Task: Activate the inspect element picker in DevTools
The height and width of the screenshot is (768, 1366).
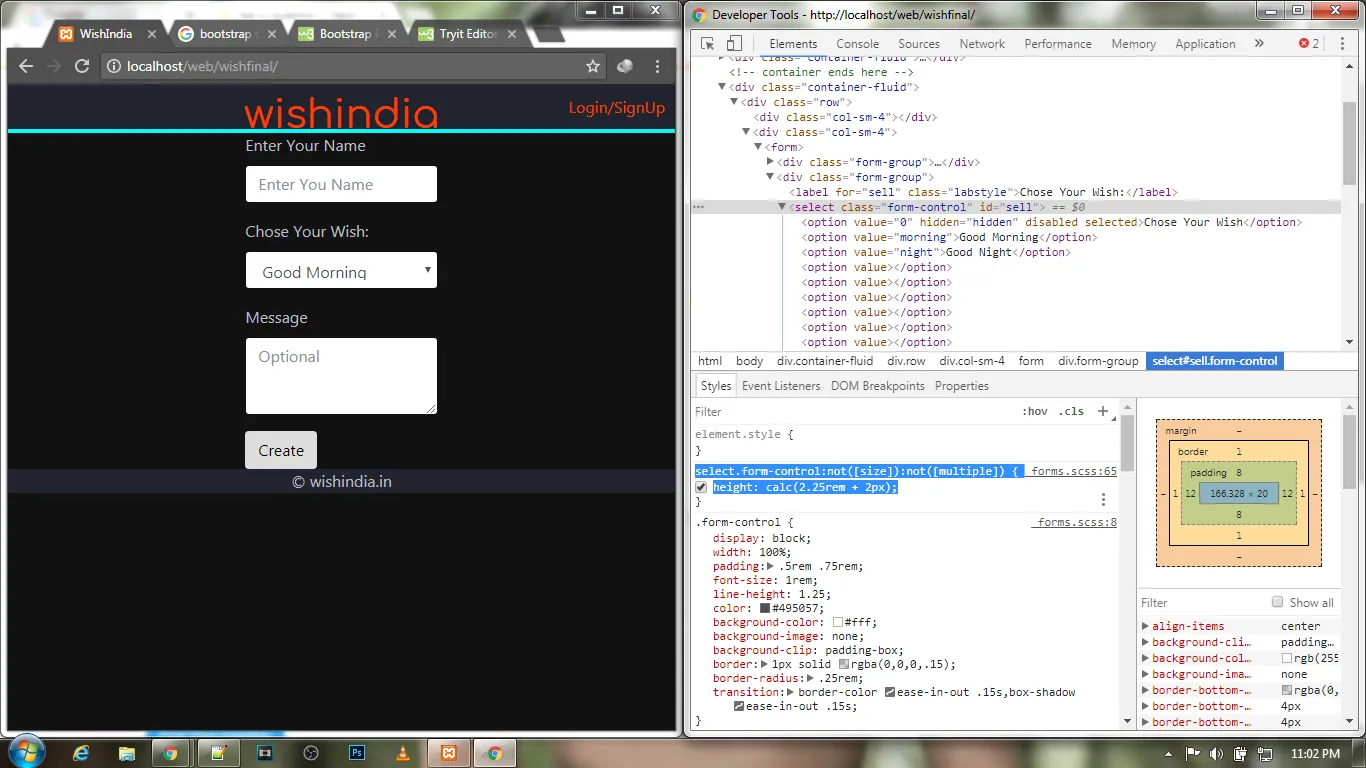Action: pos(708,43)
